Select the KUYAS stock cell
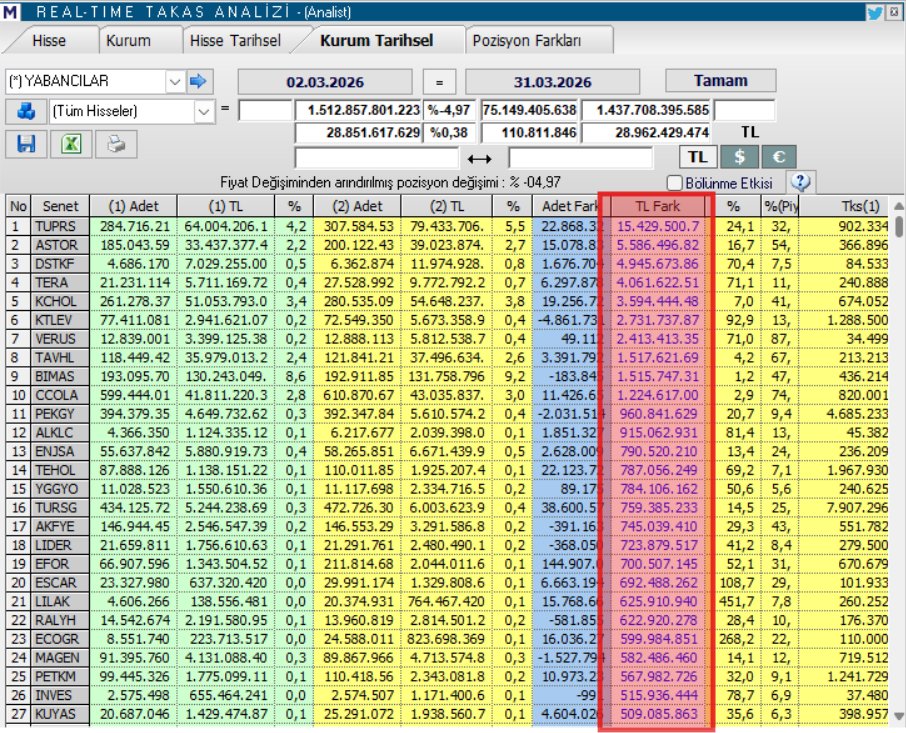This screenshot has height=733, width=906. [60, 715]
